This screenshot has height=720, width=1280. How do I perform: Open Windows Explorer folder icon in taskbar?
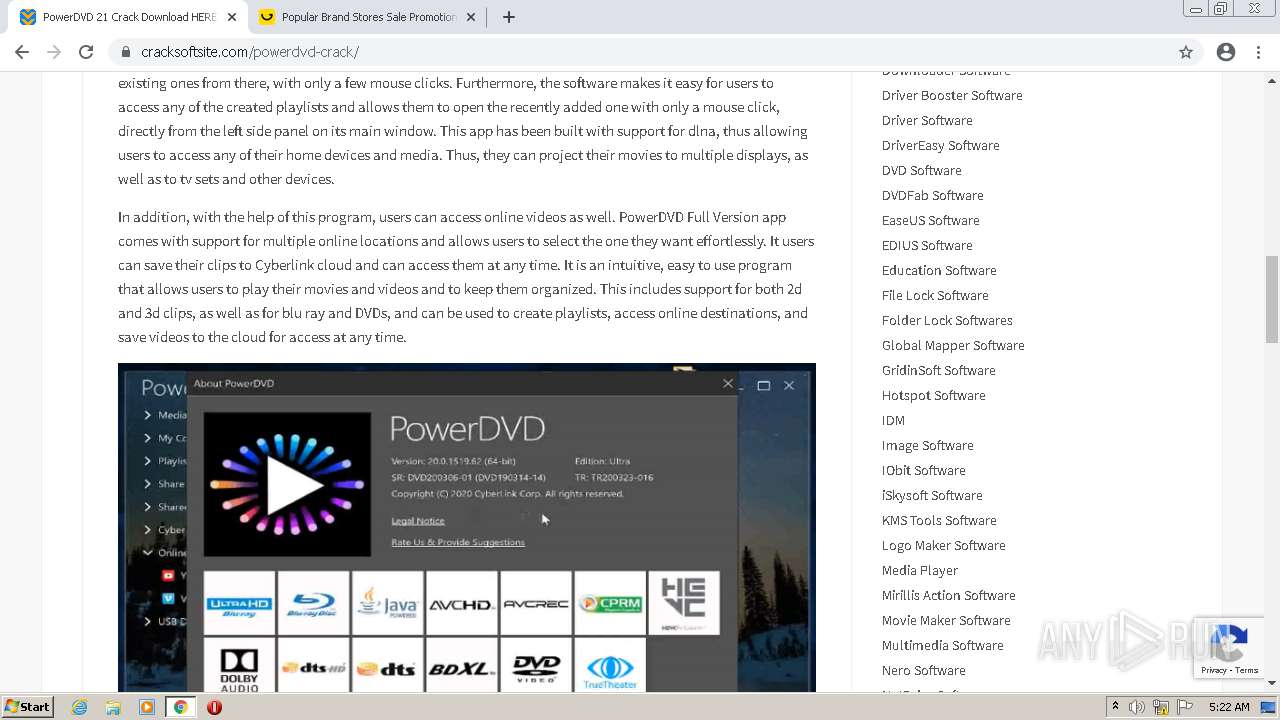pyautogui.click(x=113, y=707)
